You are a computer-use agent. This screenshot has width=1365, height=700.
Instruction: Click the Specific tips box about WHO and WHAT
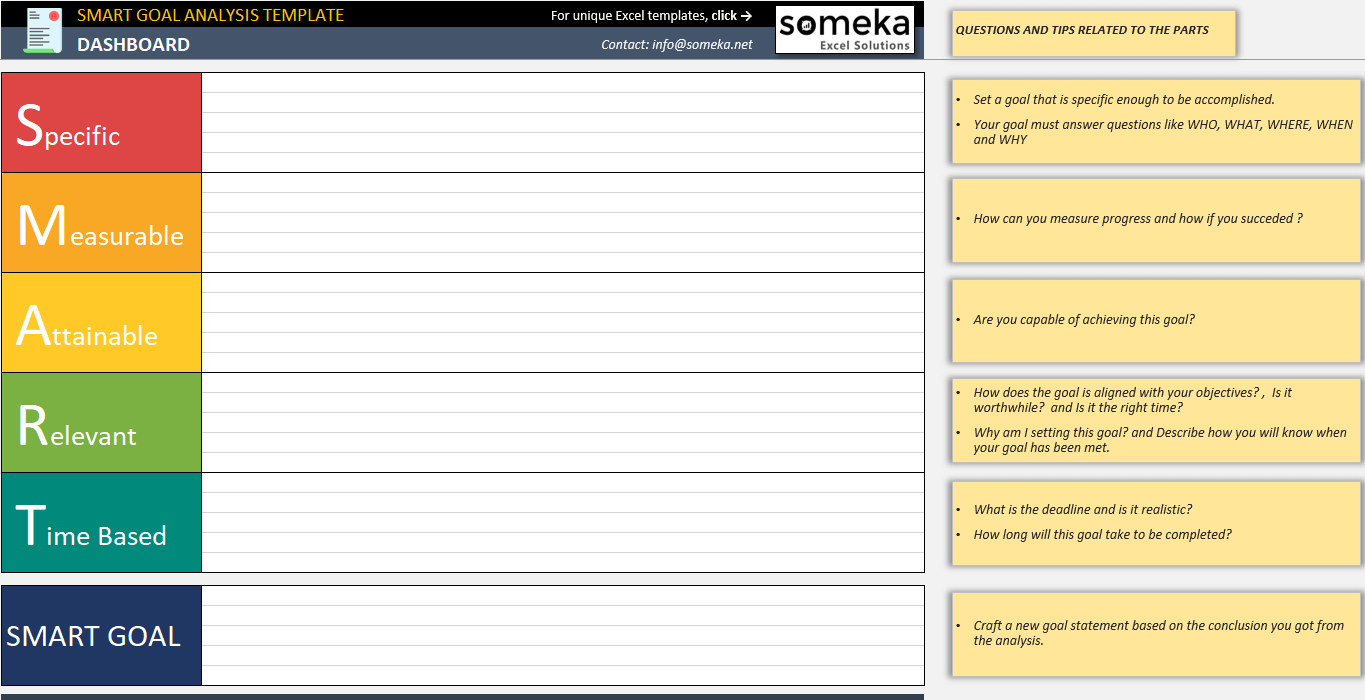[1155, 120]
